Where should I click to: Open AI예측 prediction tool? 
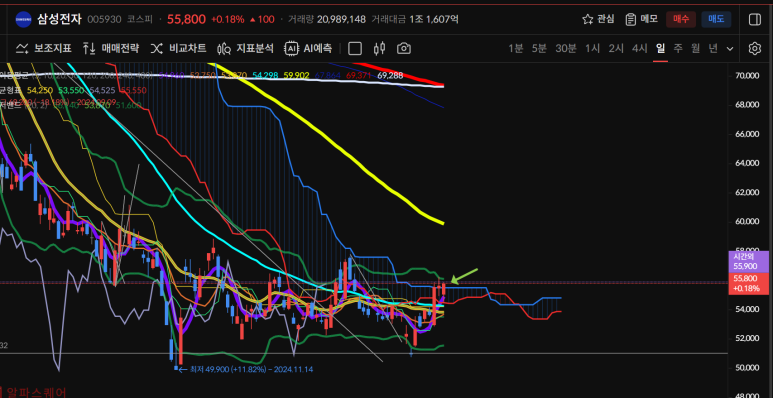pyautogui.click(x=308, y=48)
